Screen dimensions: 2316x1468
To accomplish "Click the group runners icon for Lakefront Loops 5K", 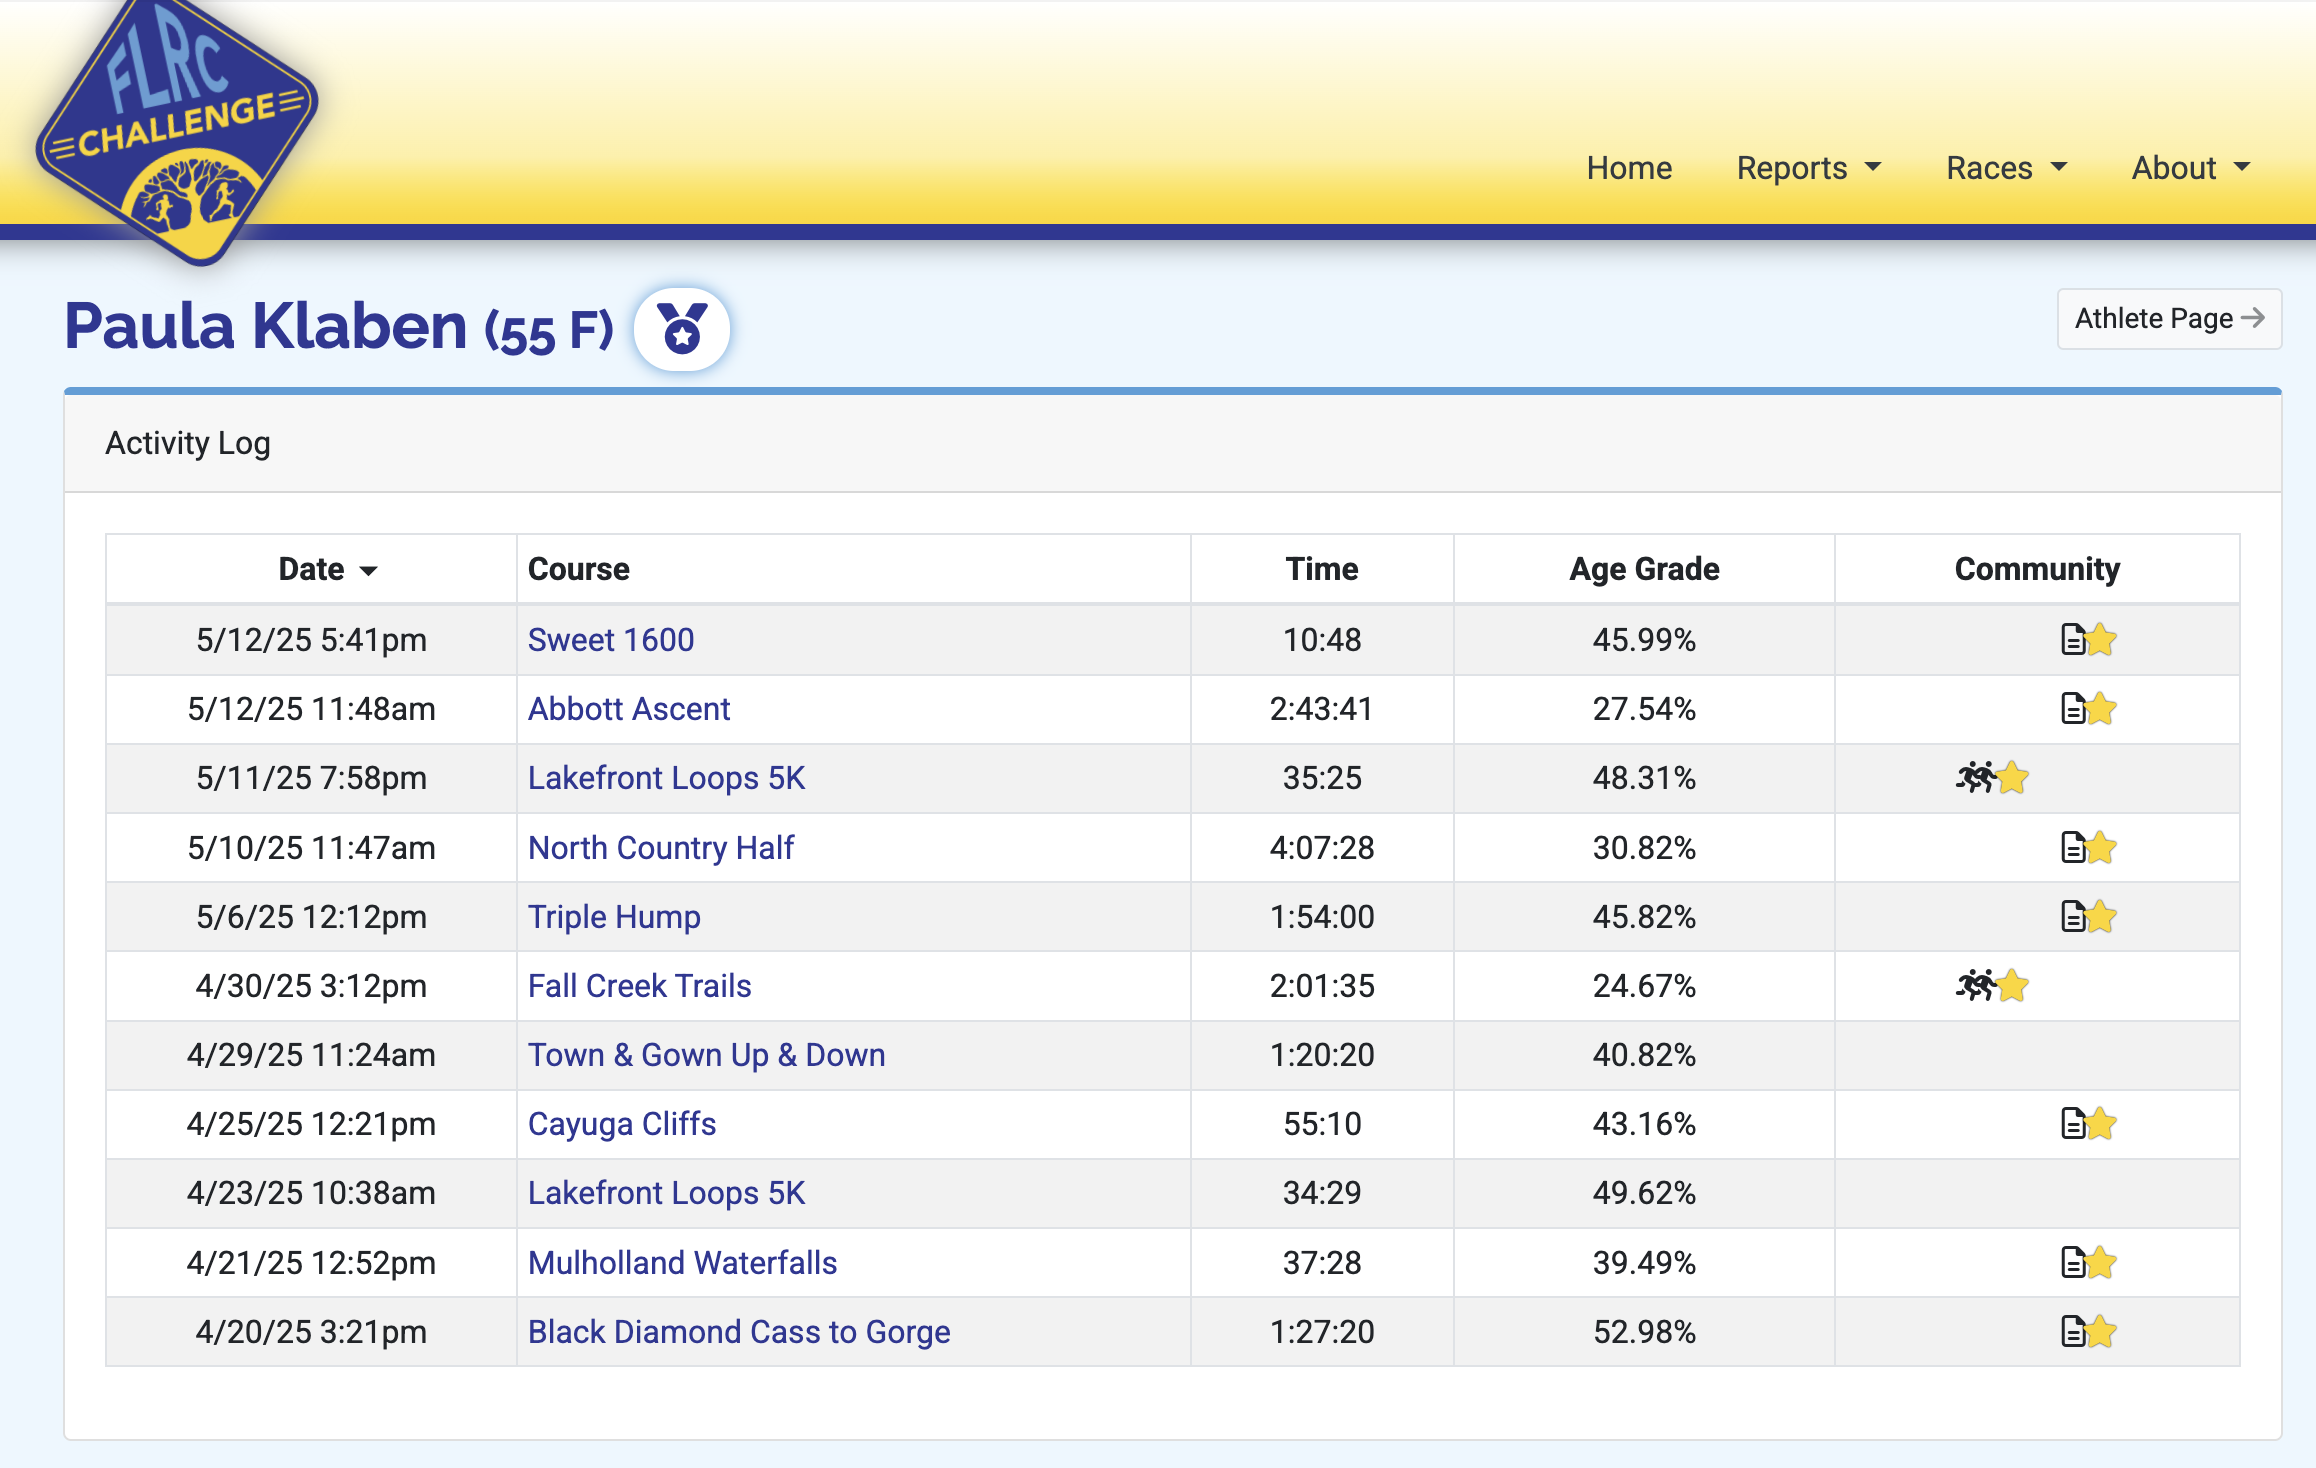I will [x=1975, y=777].
